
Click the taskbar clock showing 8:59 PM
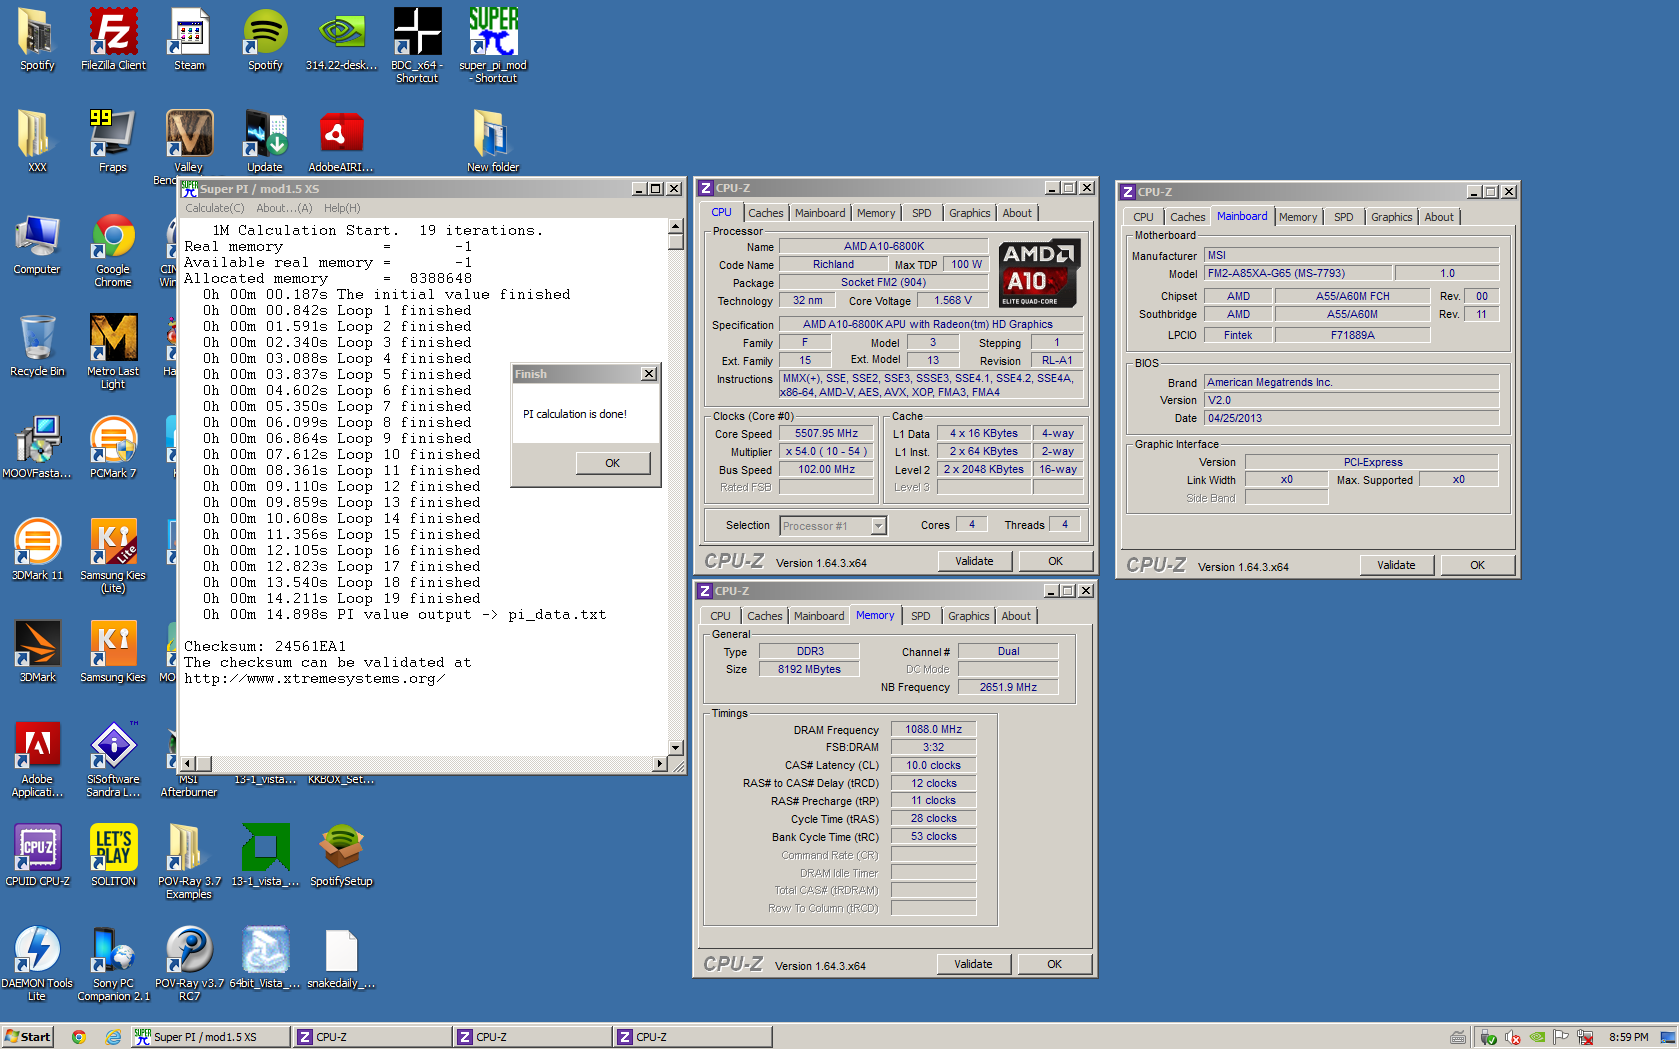point(1628,1037)
